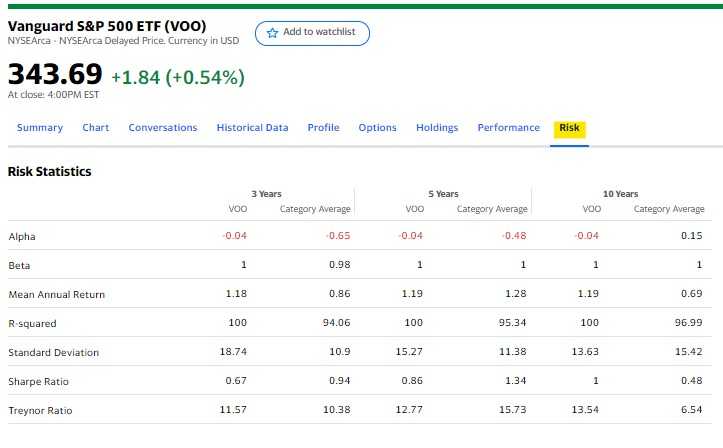Image resolution: width=723 pixels, height=448 pixels.
Task: Click the 10.9 Standard Deviation value
Action: (340, 352)
